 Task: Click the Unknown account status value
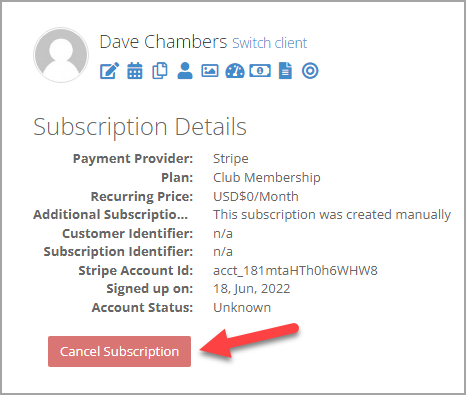pyautogui.click(x=242, y=307)
